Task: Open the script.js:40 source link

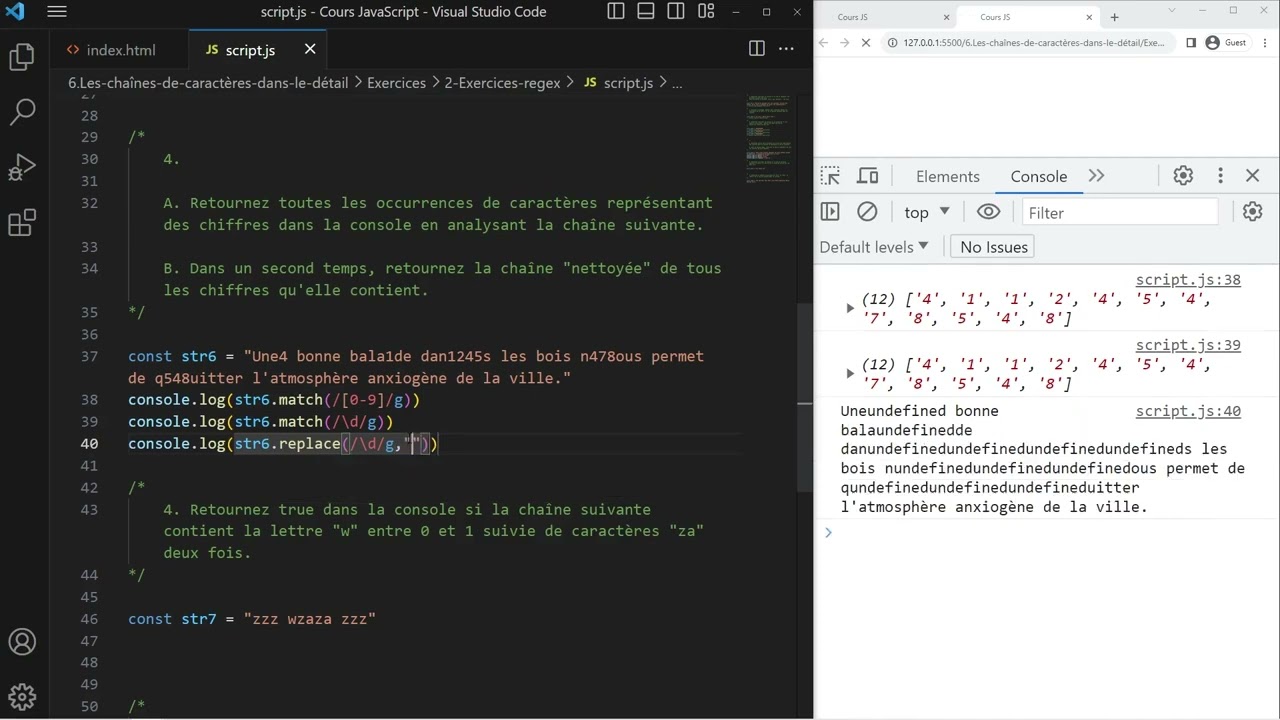Action: (1188, 411)
